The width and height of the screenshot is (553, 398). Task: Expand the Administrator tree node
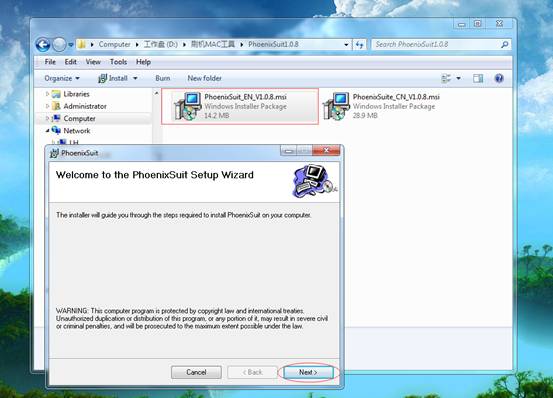pyautogui.click(x=47, y=106)
